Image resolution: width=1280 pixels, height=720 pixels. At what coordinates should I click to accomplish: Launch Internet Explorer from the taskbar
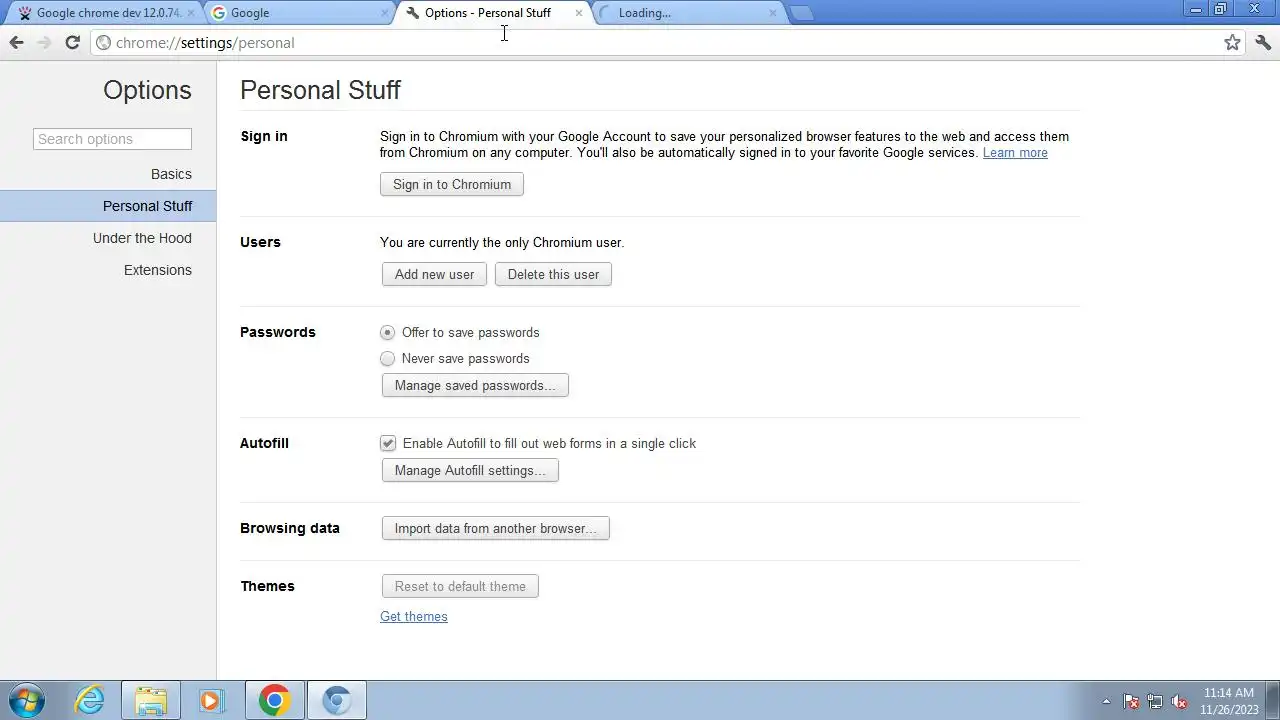90,700
